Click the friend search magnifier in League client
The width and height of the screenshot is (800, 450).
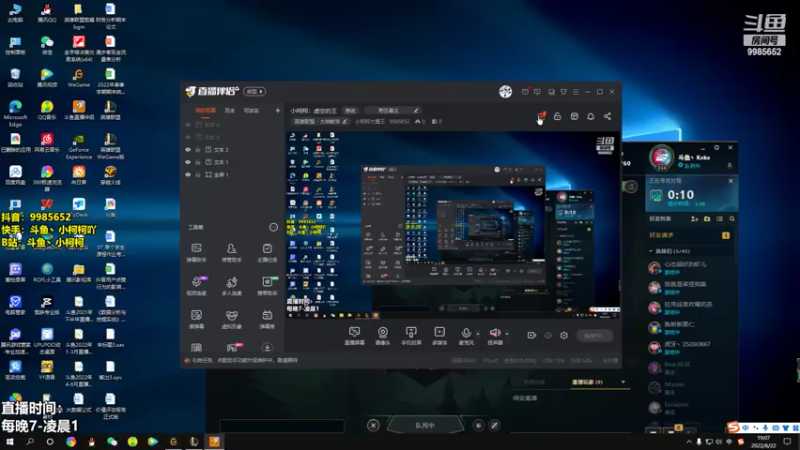point(732,219)
